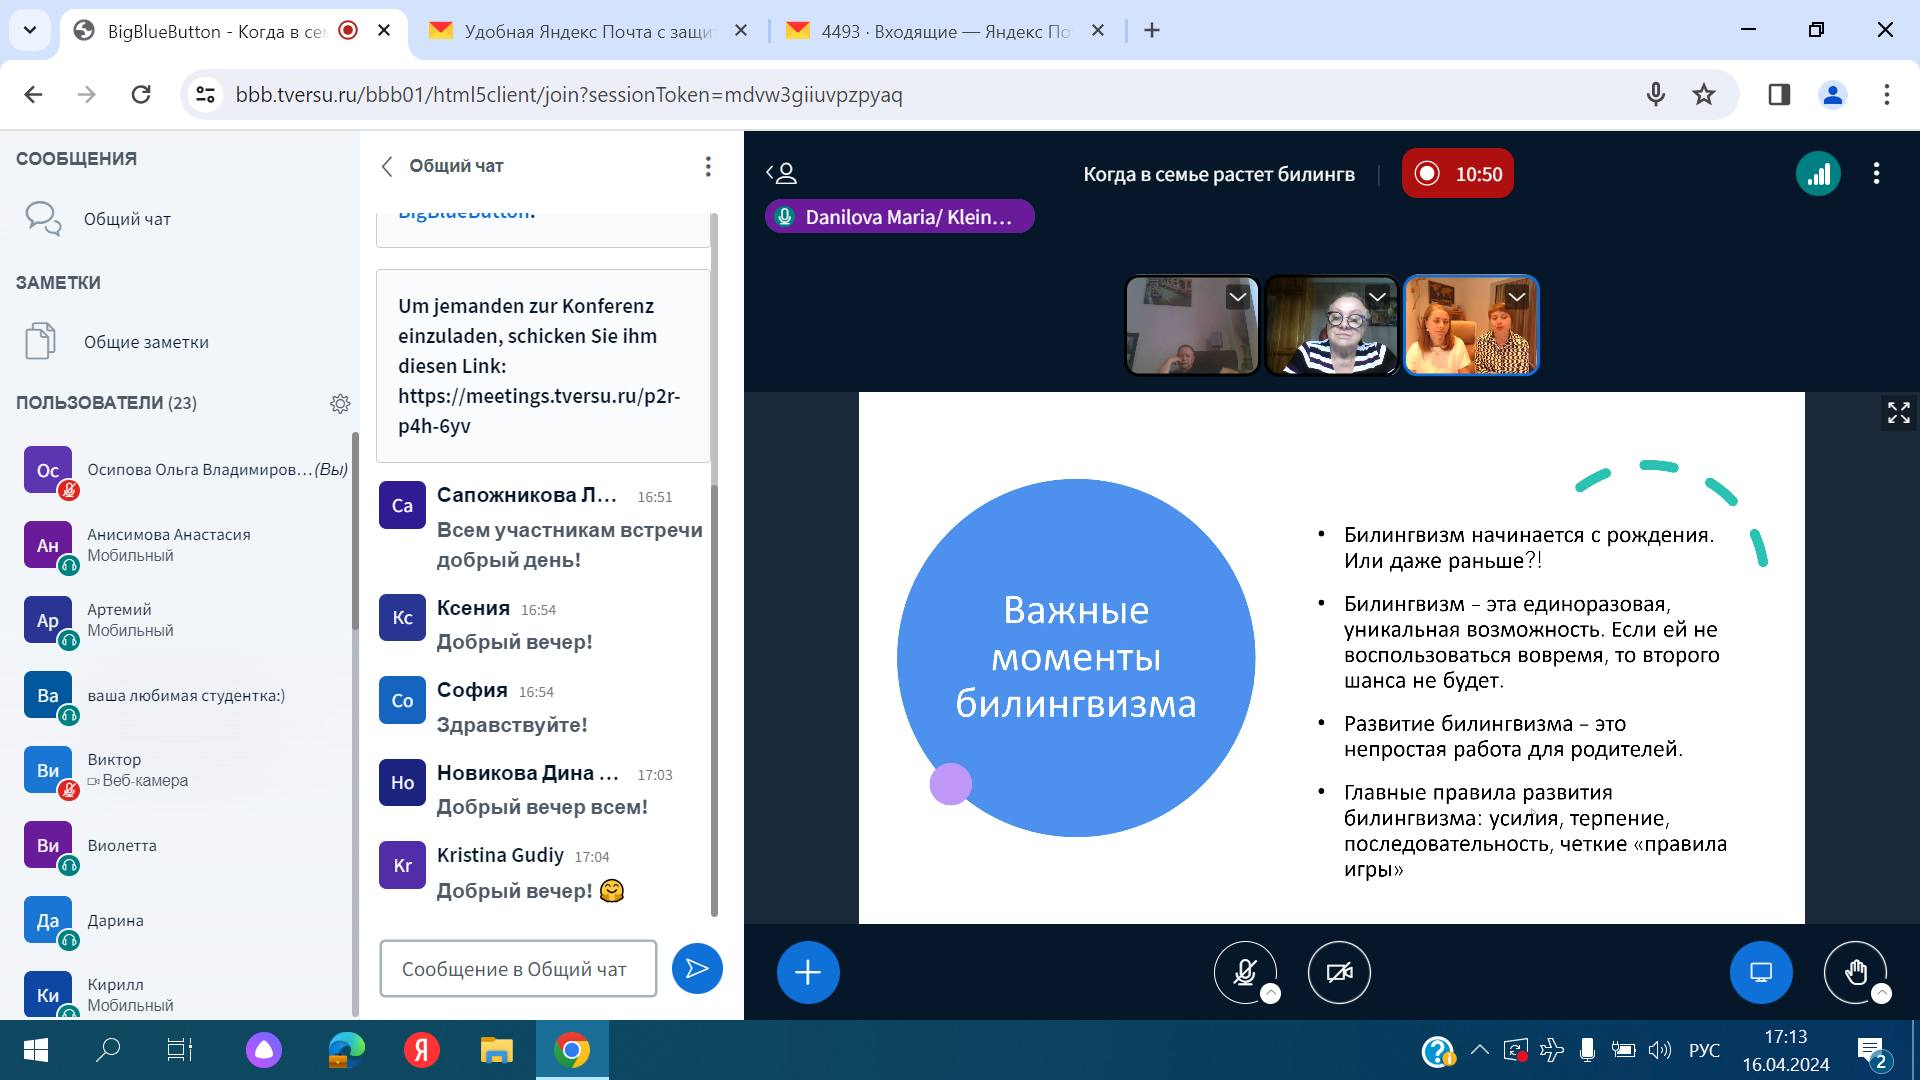Open user list settings gear
This screenshot has height=1080, width=1920.
[x=340, y=403]
